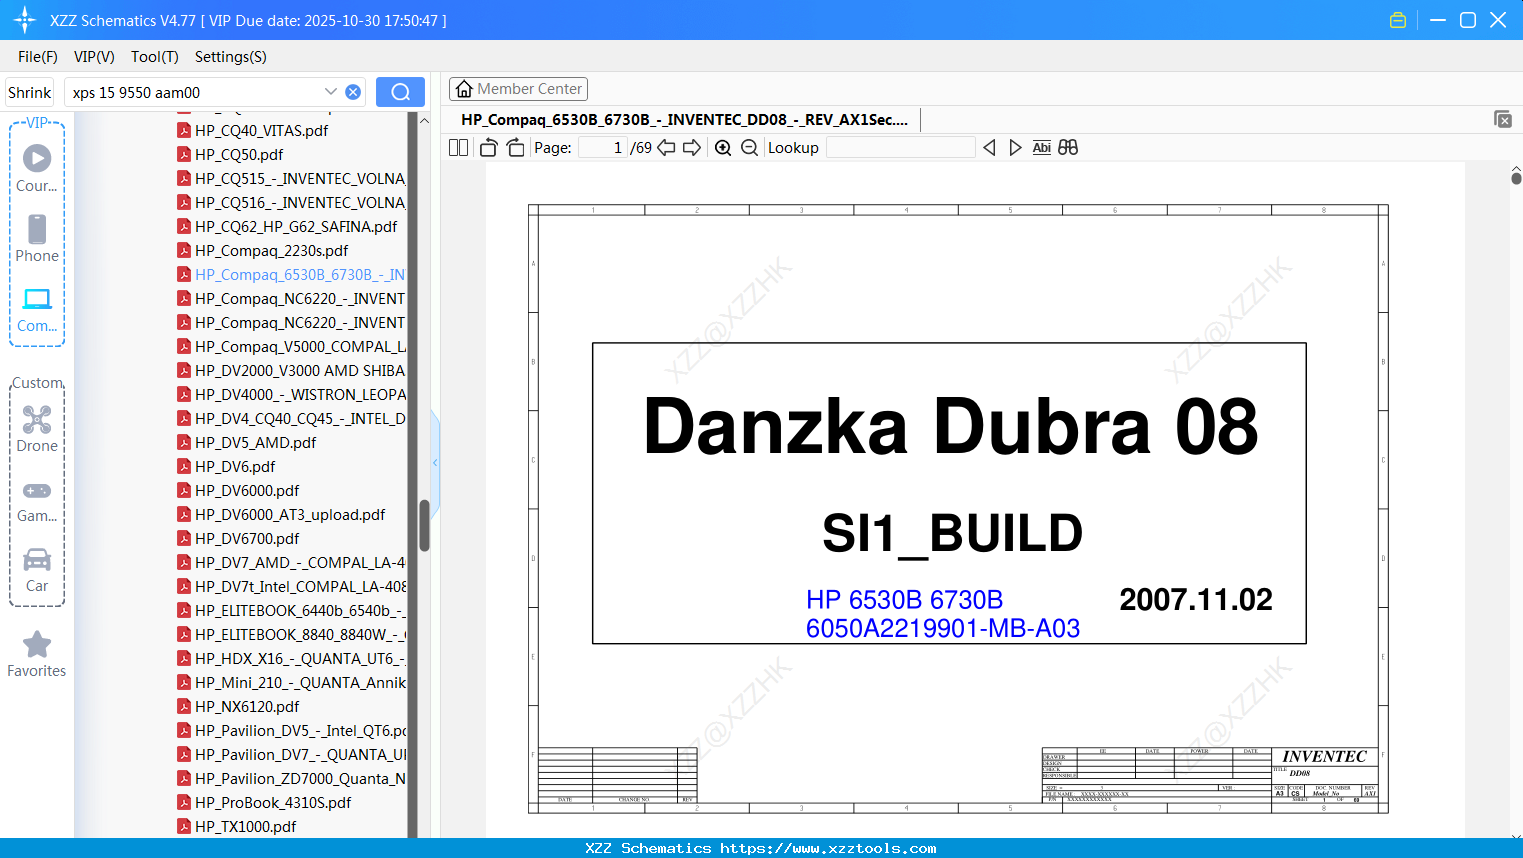Open HP_DV6000_AT3_upload.pdf
1523x858 pixels.
pyautogui.click(x=290, y=515)
